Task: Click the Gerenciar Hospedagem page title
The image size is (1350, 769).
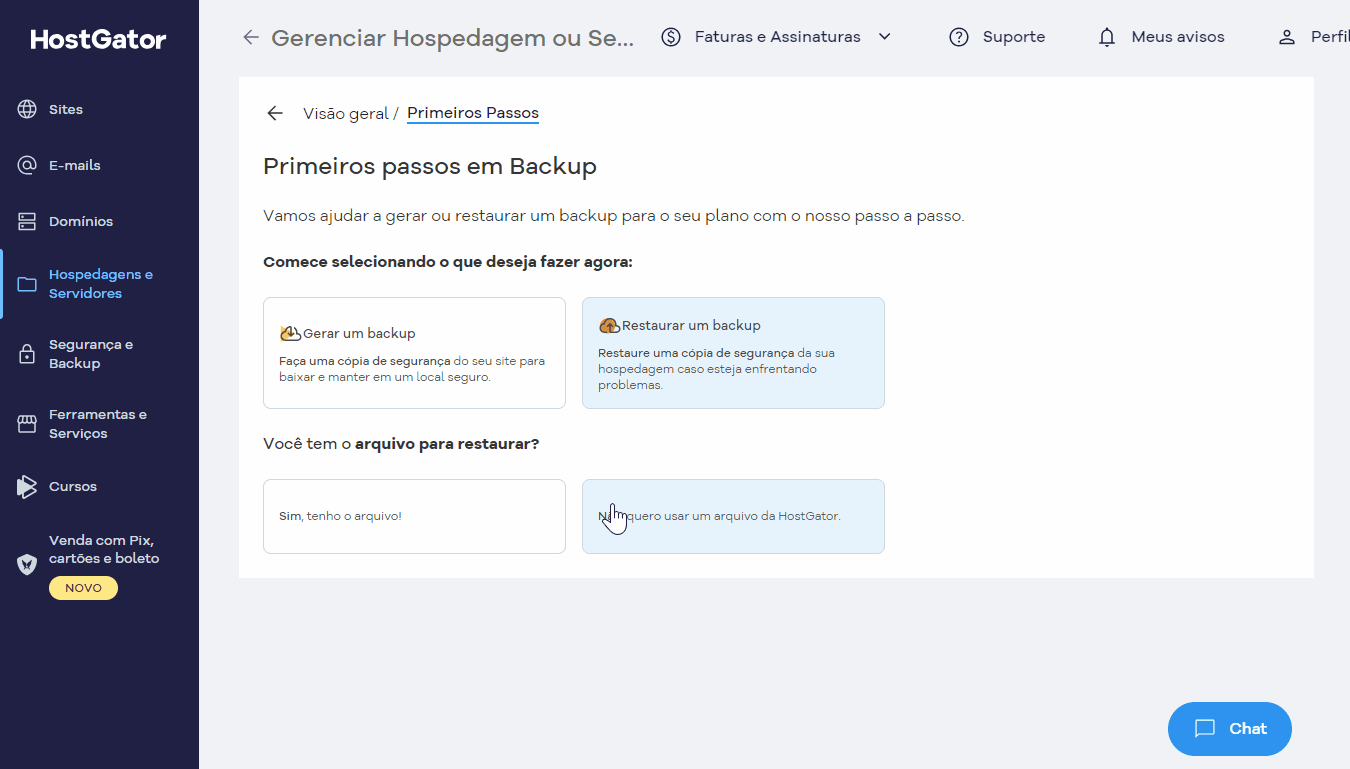Action: pyautogui.click(x=453, y=38)
